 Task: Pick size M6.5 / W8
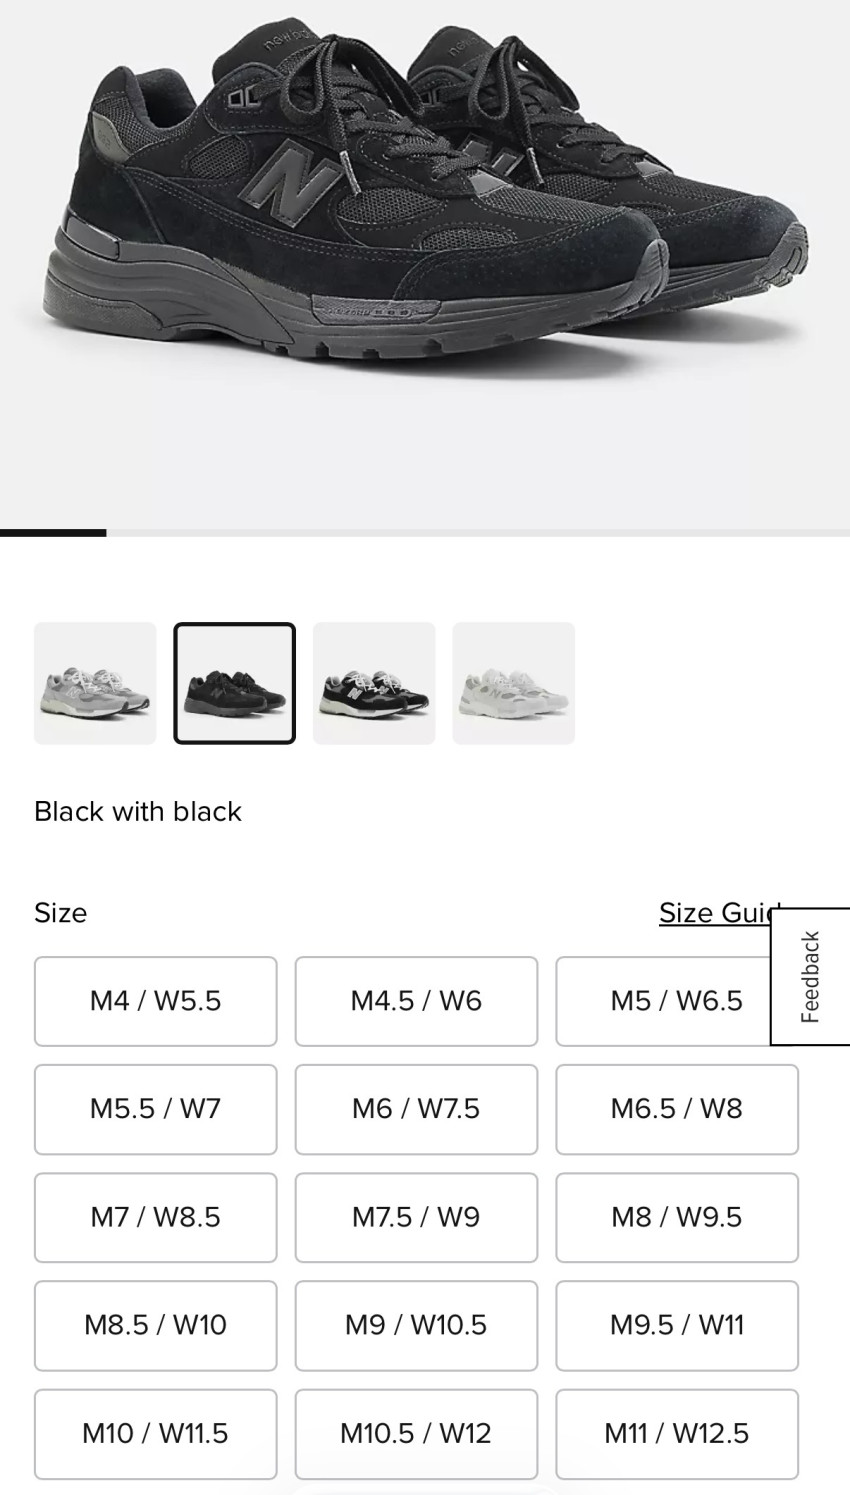click(x=677, y=1109)
